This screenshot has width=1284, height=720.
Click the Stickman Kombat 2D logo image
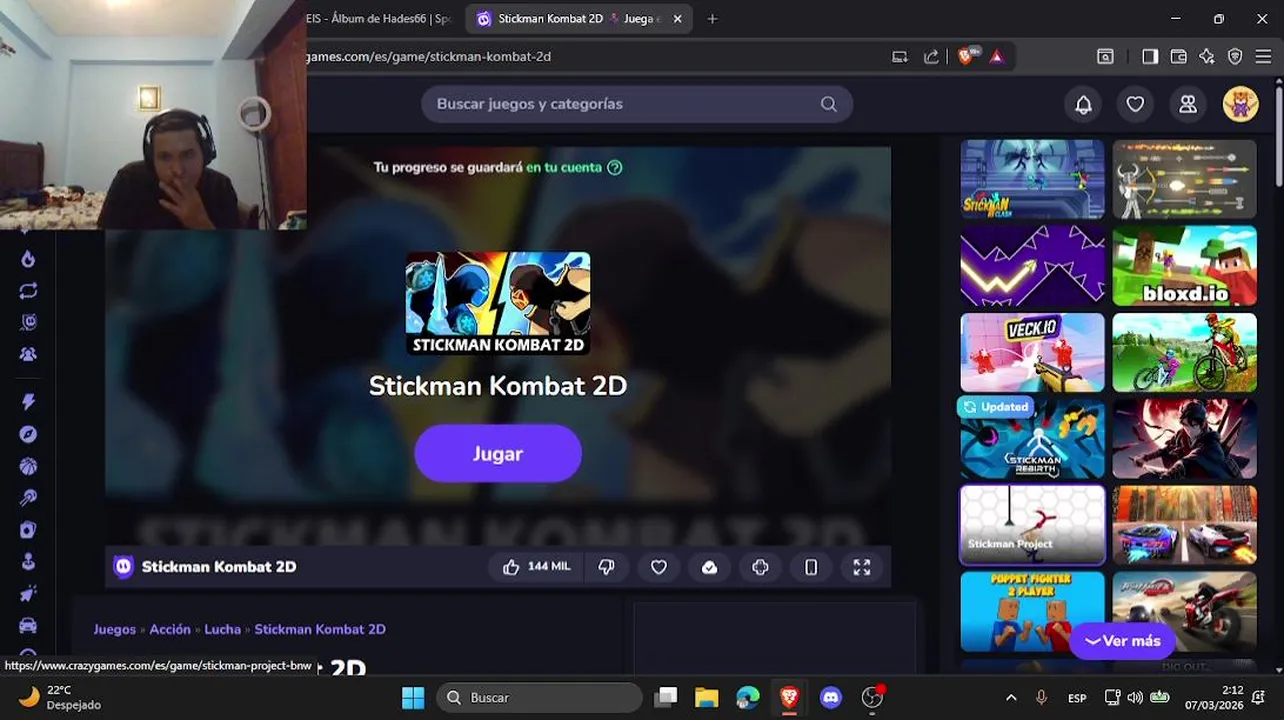coord(498,303)
